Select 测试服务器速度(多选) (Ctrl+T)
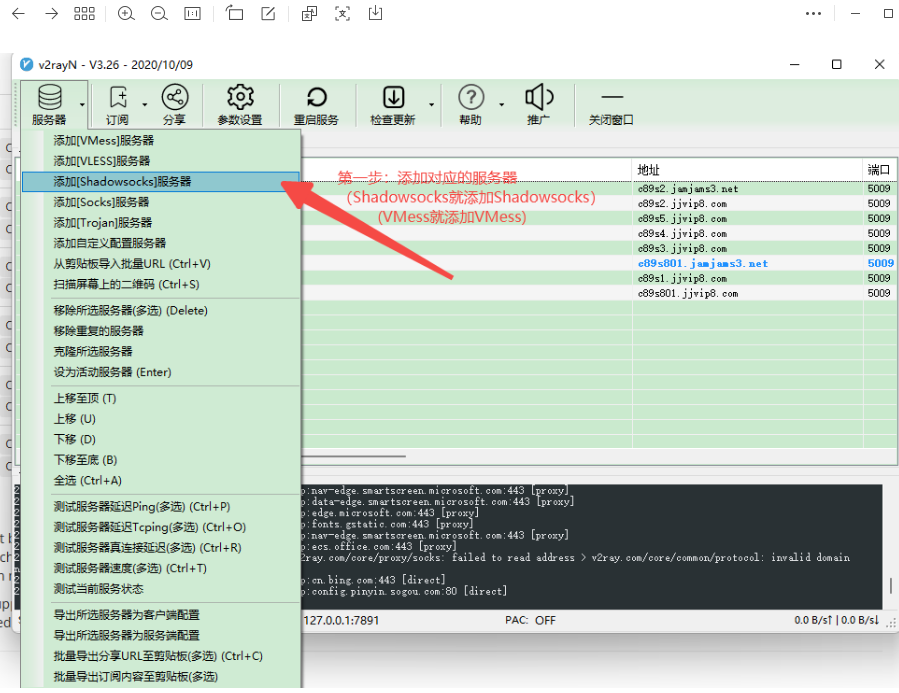 (x=161, y=569)
